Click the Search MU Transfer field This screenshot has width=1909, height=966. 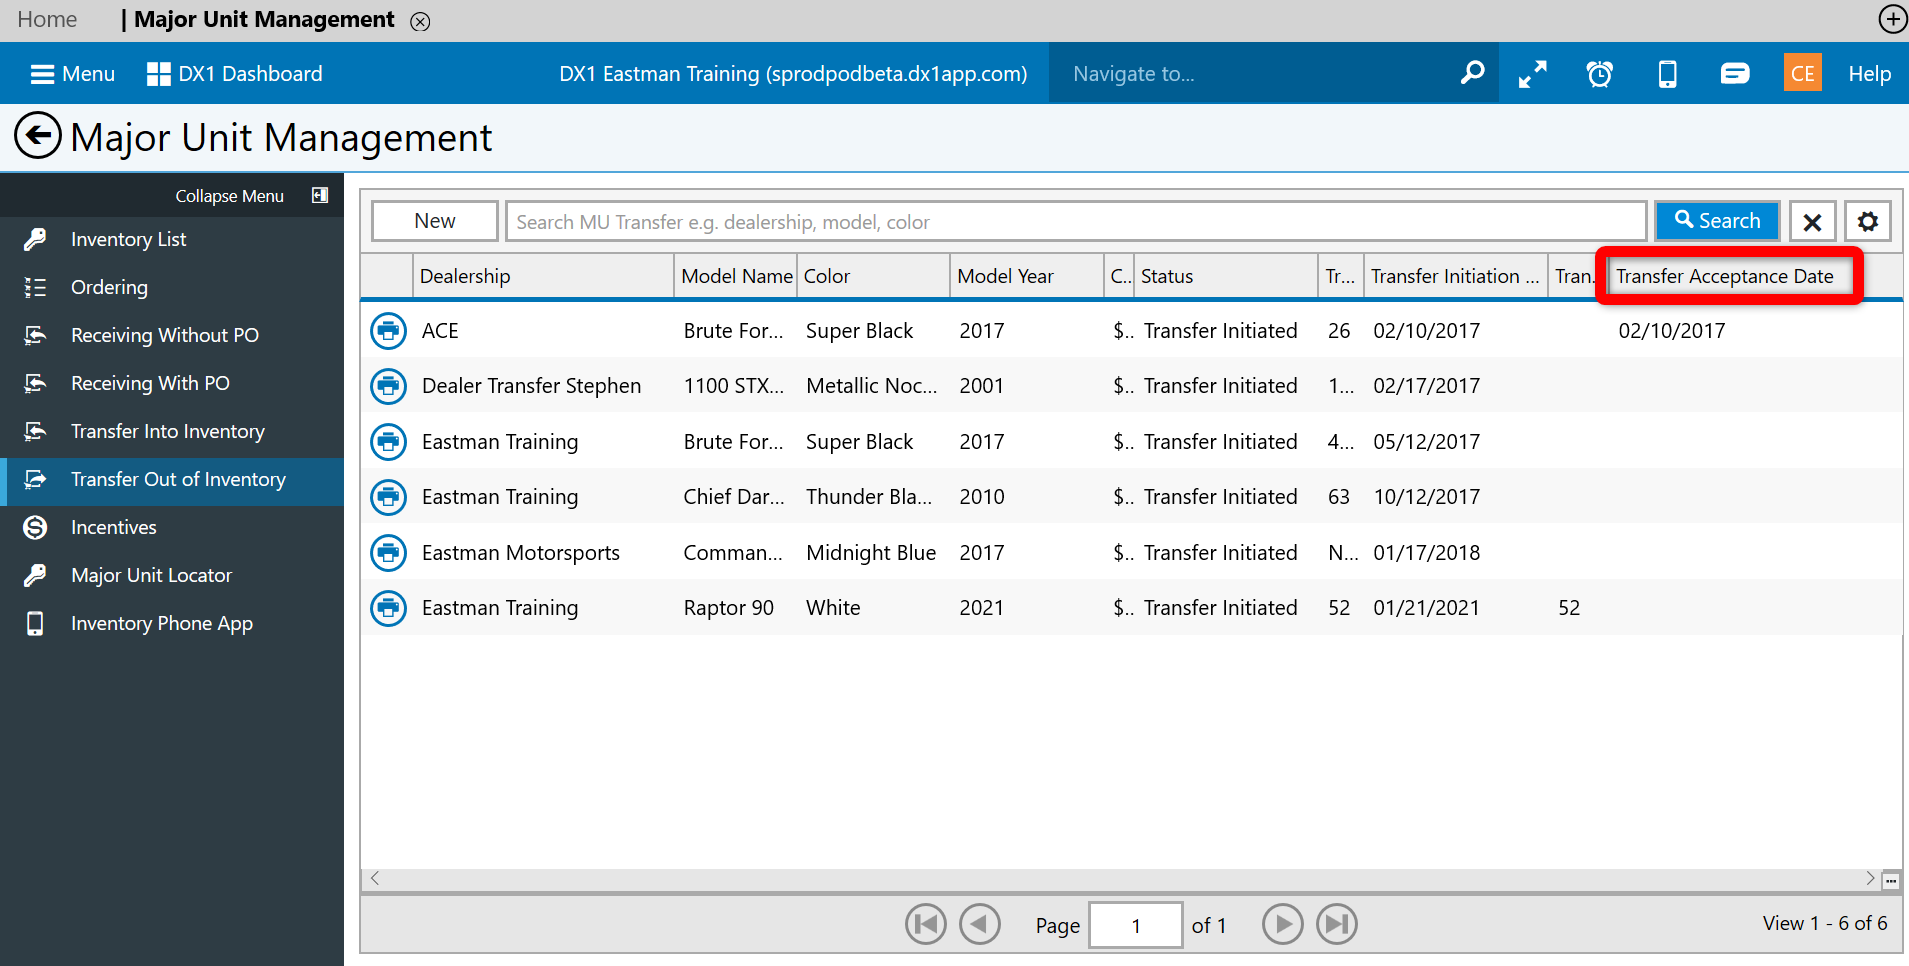point(1076,221)
